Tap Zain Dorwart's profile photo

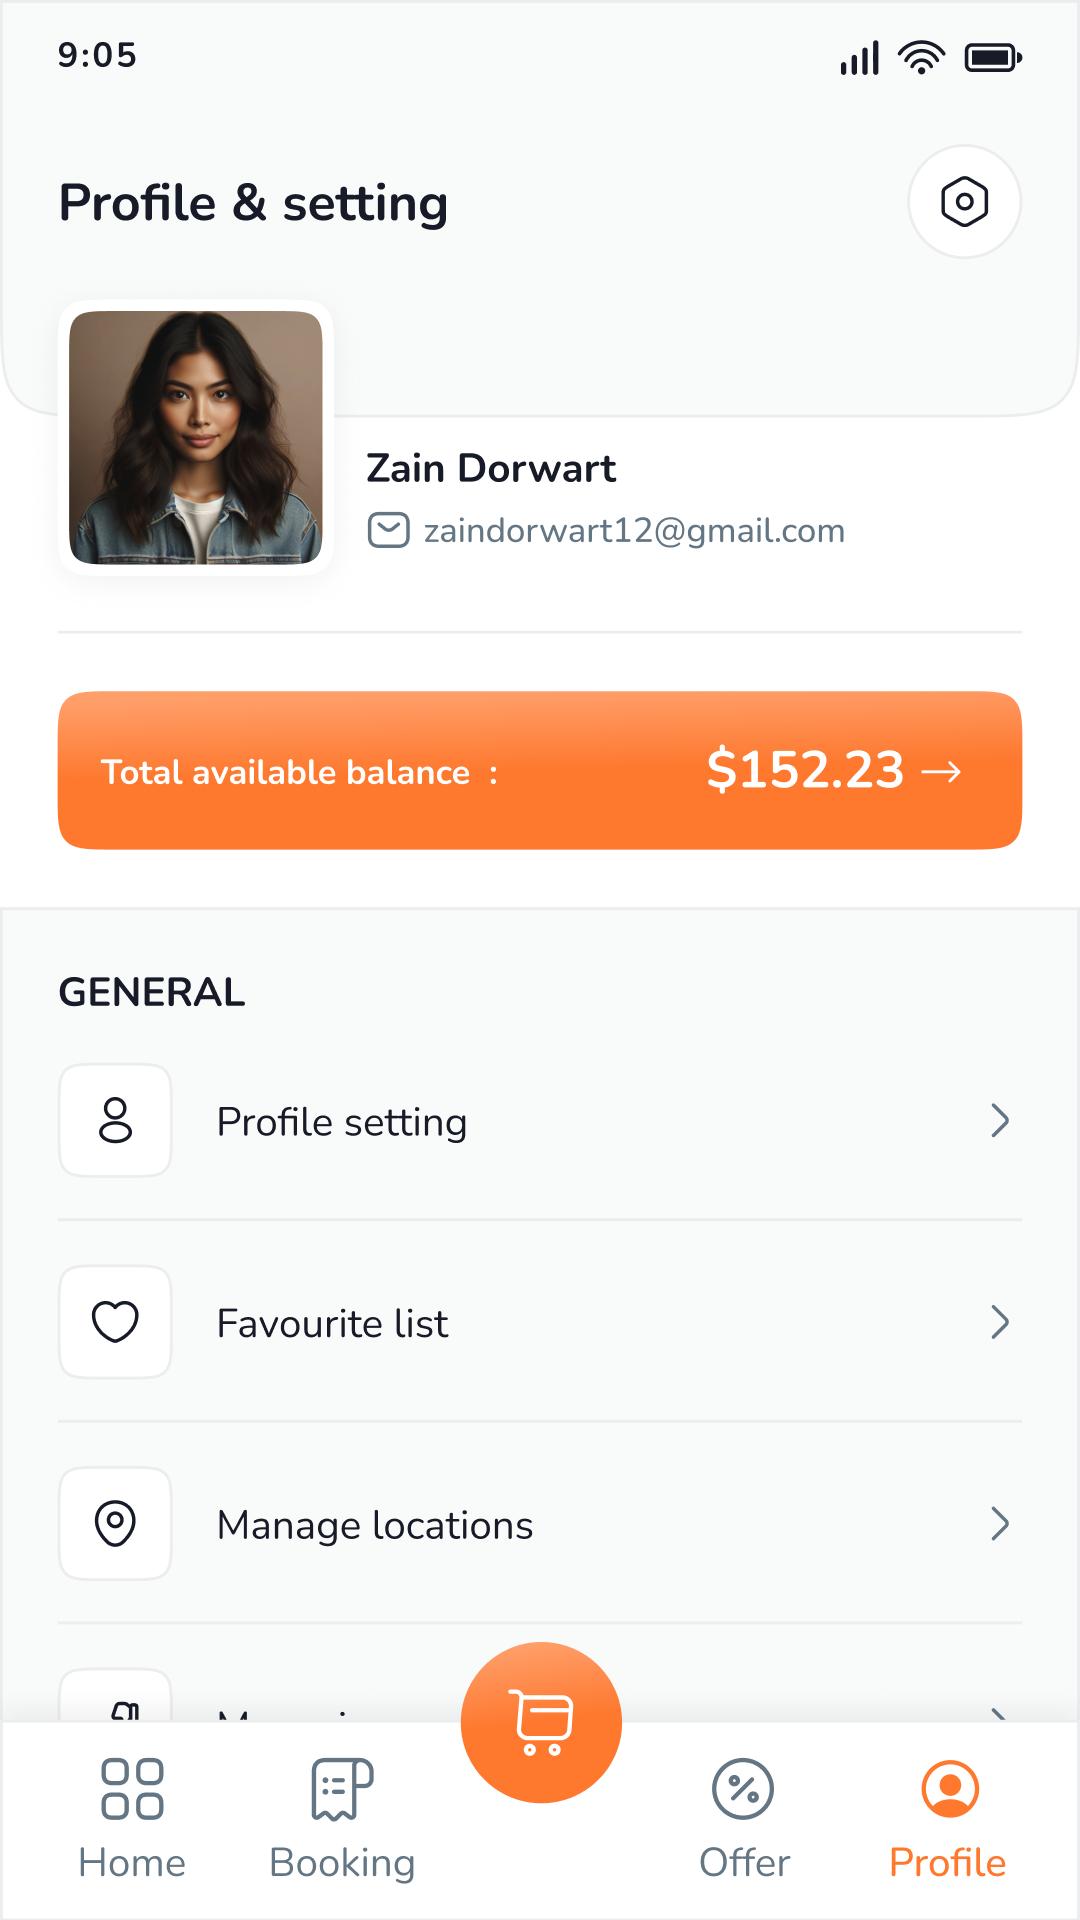point(196,438)
